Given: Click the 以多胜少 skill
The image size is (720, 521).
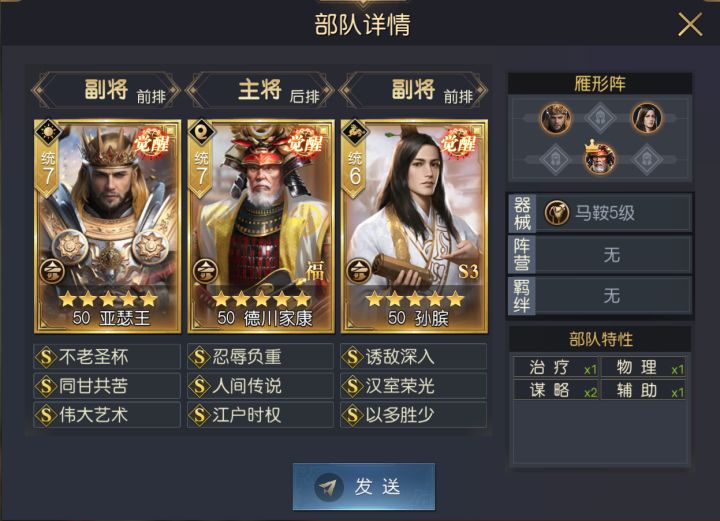Looking at the screenshot, I should [413, 415].
